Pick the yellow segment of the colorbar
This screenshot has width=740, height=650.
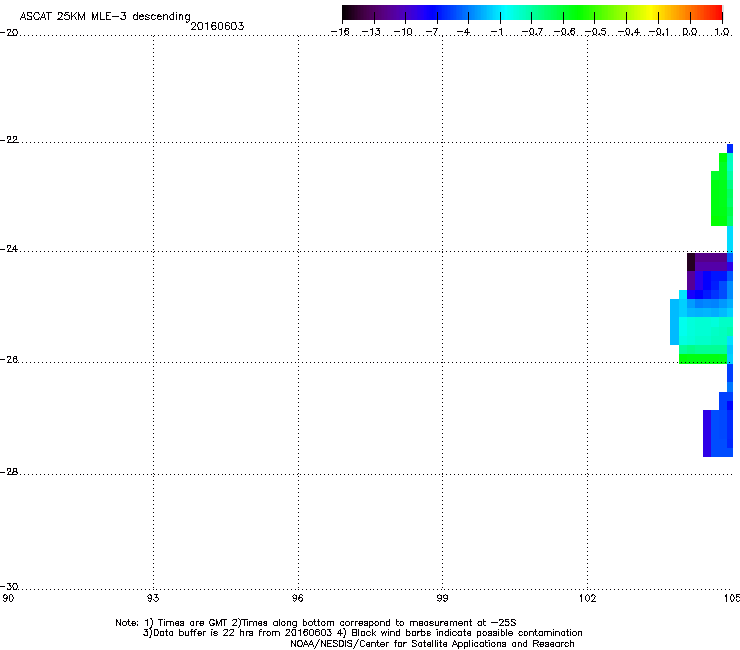pos(651,13)
